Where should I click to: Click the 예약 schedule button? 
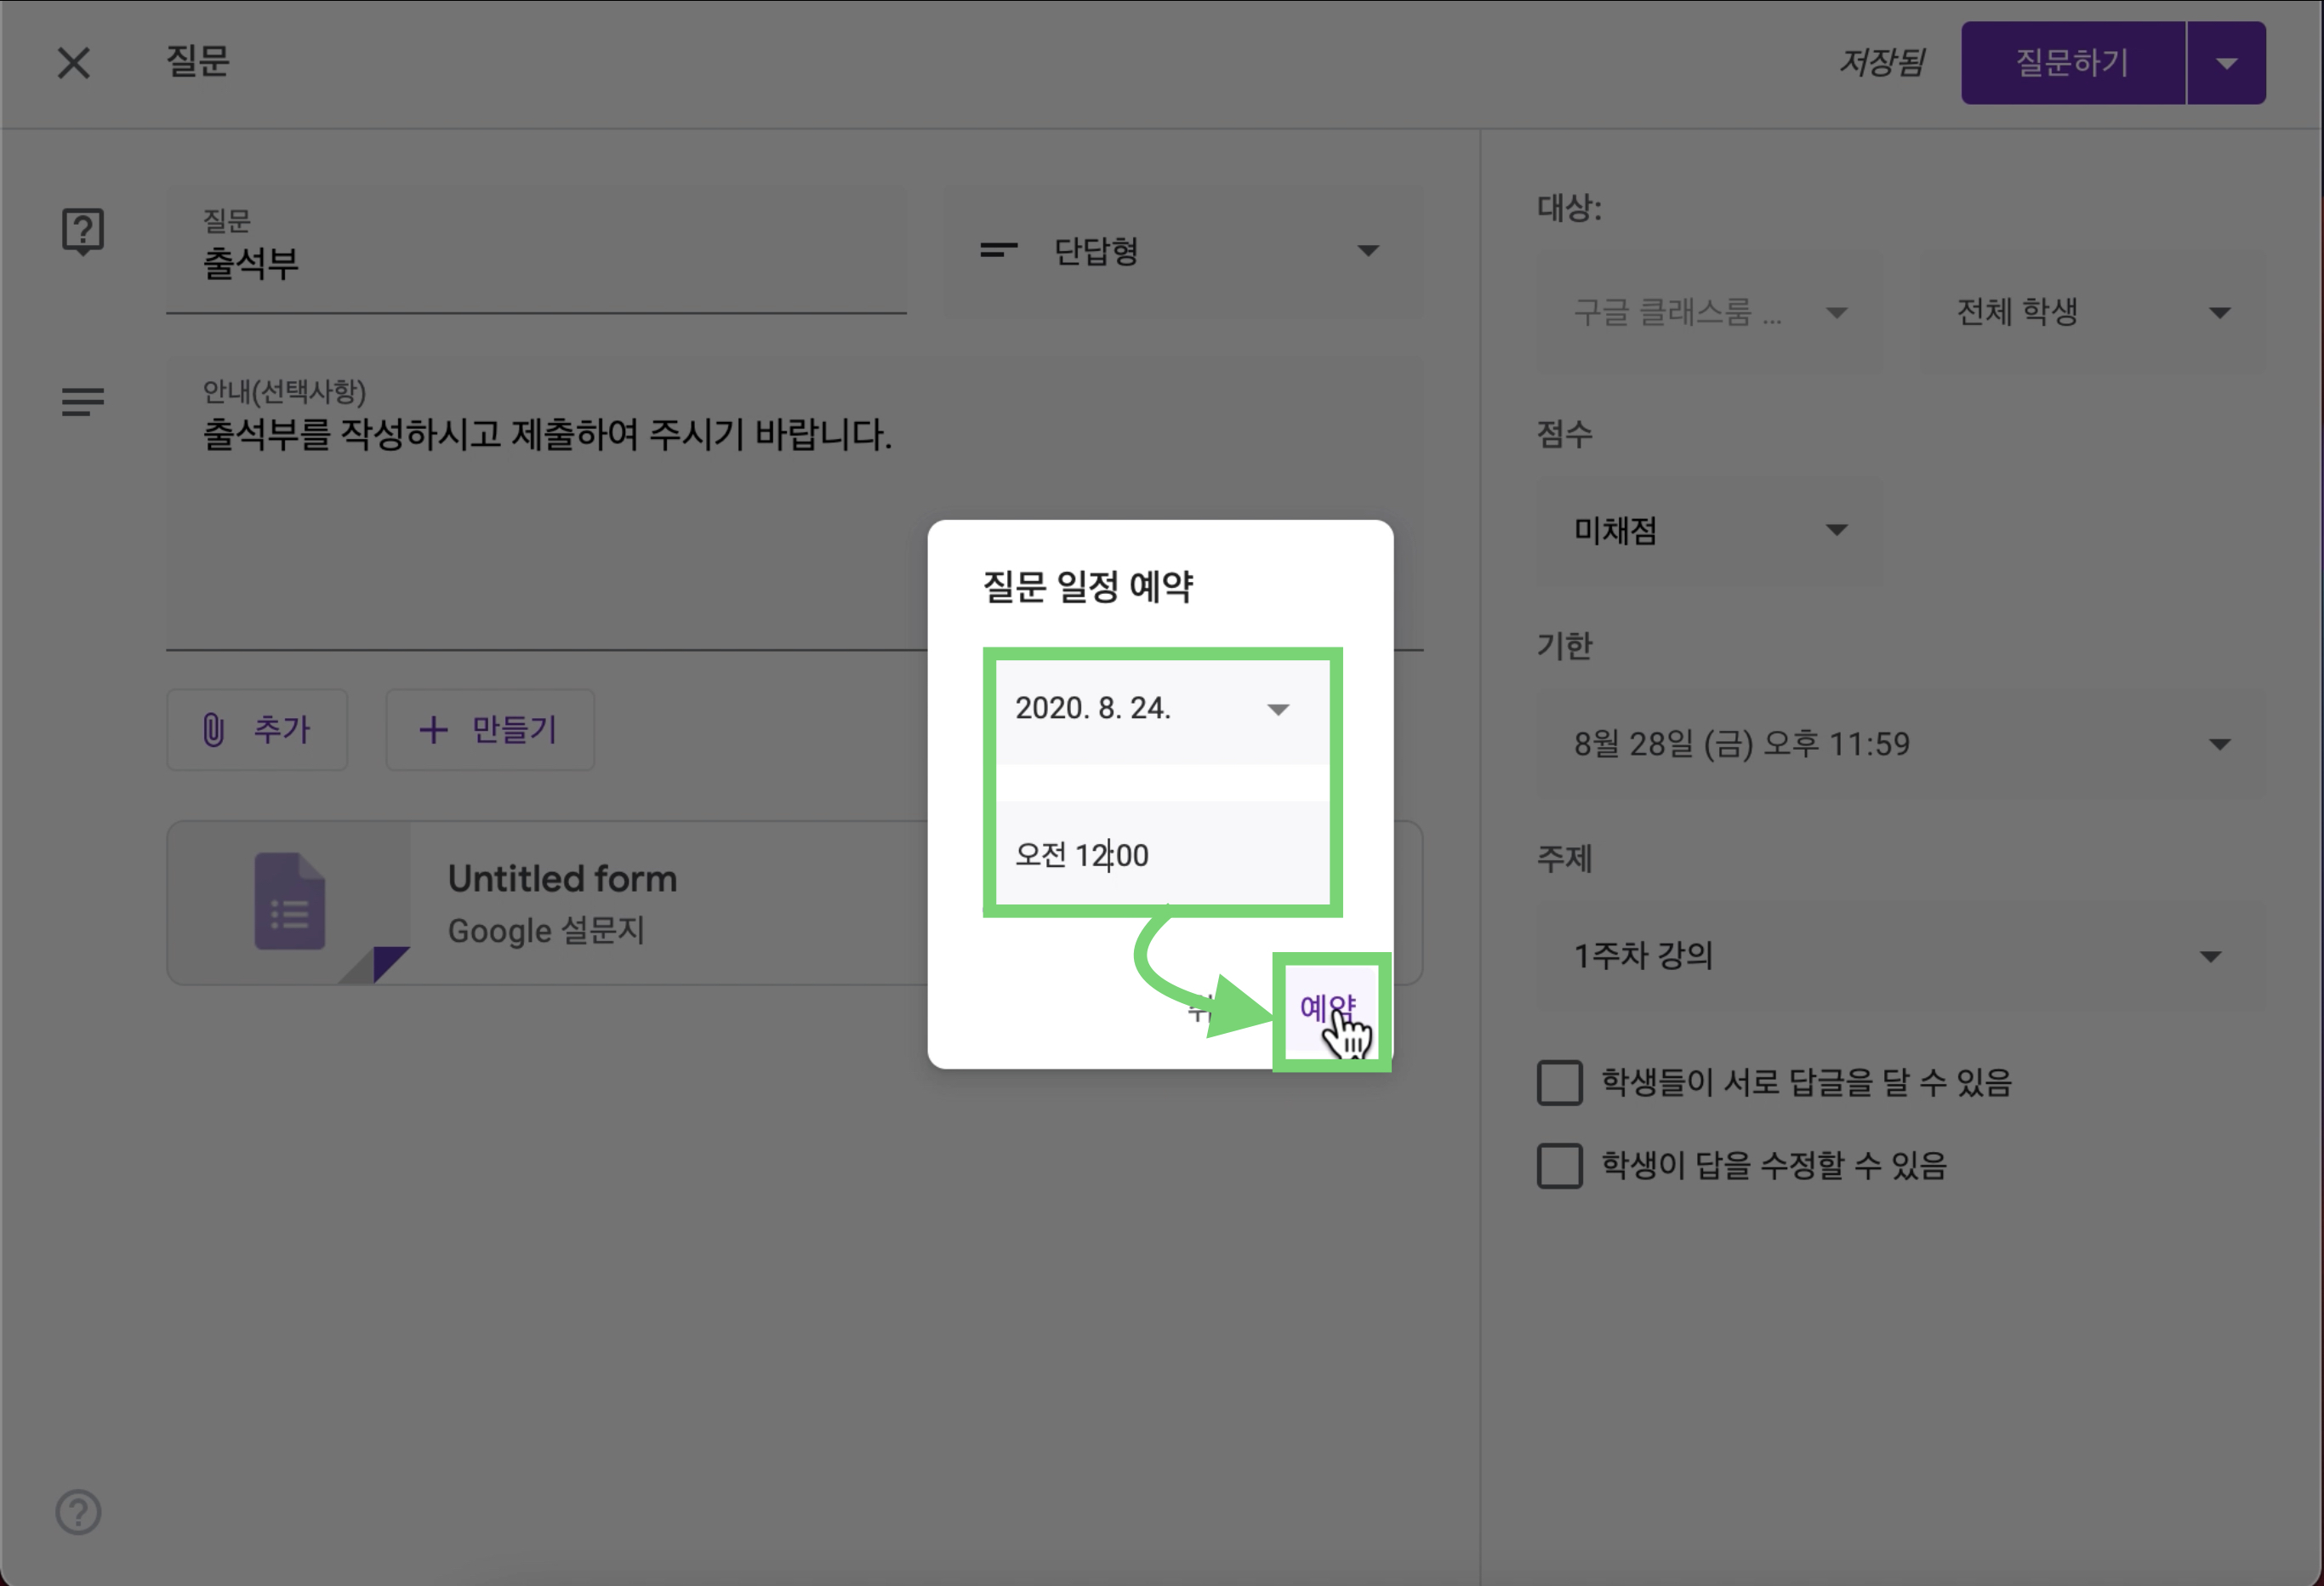tap(1327, 1007)
